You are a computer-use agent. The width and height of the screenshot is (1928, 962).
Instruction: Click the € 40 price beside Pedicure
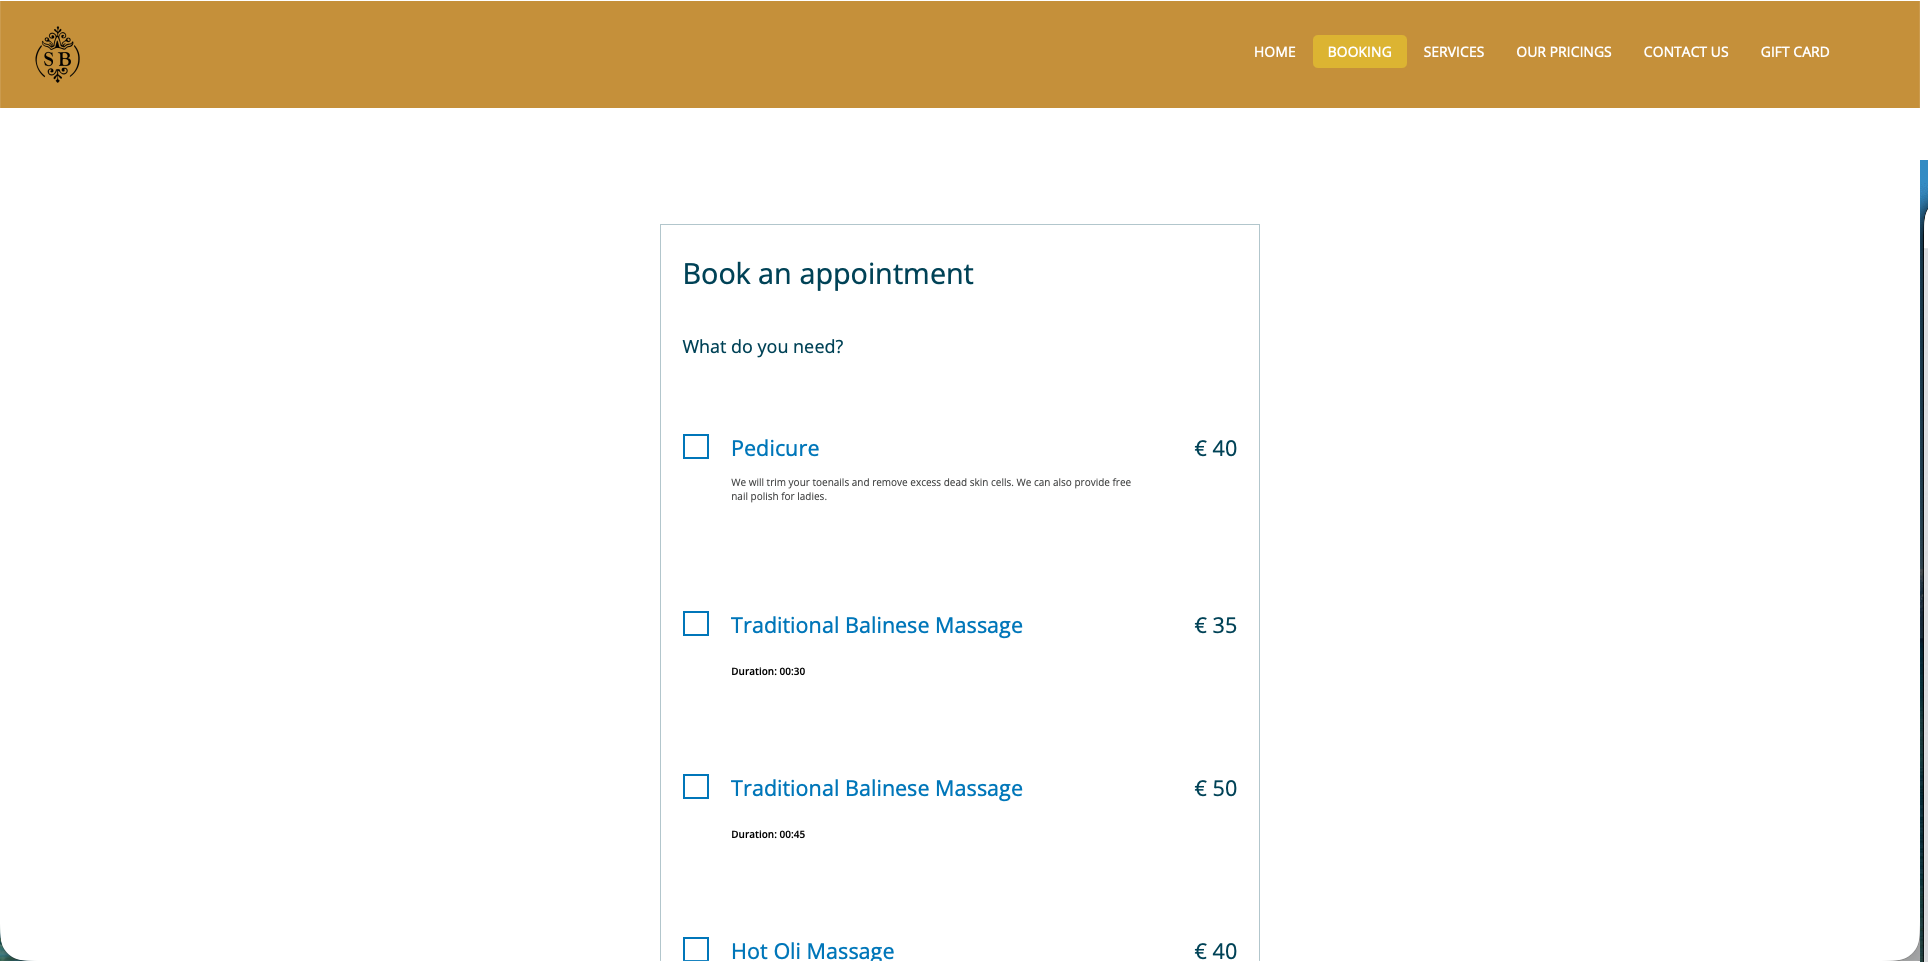tap(1215, 448)
